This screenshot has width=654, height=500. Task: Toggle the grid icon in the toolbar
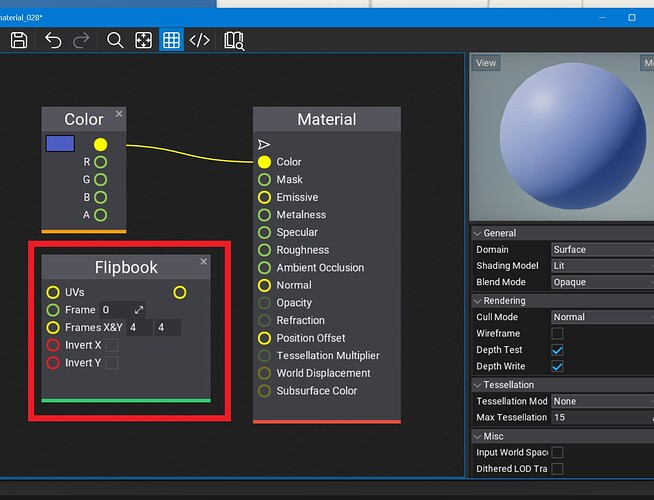tap(171, 40)
